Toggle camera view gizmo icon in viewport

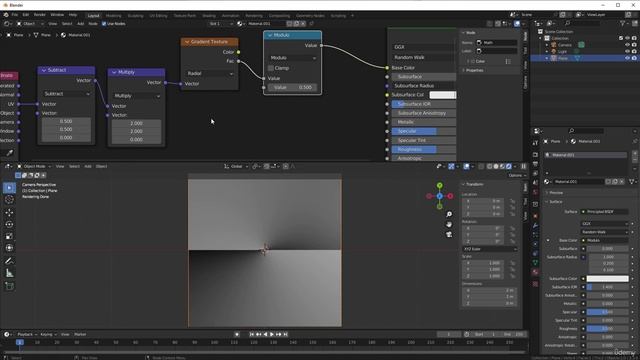(449, 234)
